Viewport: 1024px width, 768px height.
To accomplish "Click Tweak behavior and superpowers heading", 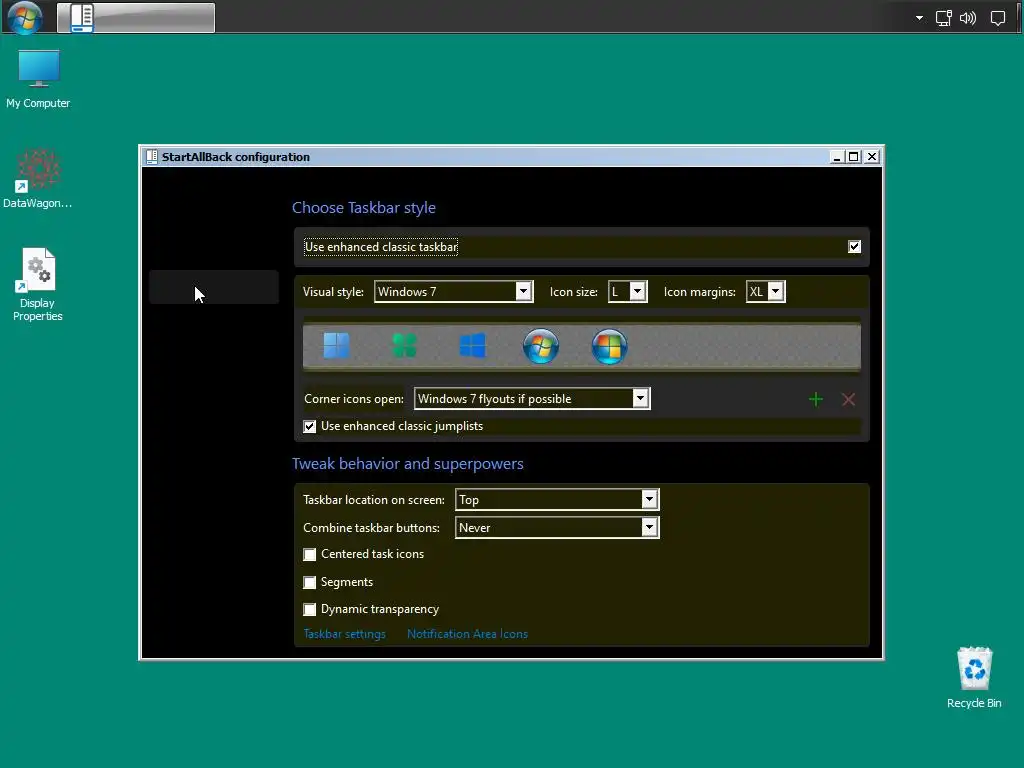I will click(408, 464).
